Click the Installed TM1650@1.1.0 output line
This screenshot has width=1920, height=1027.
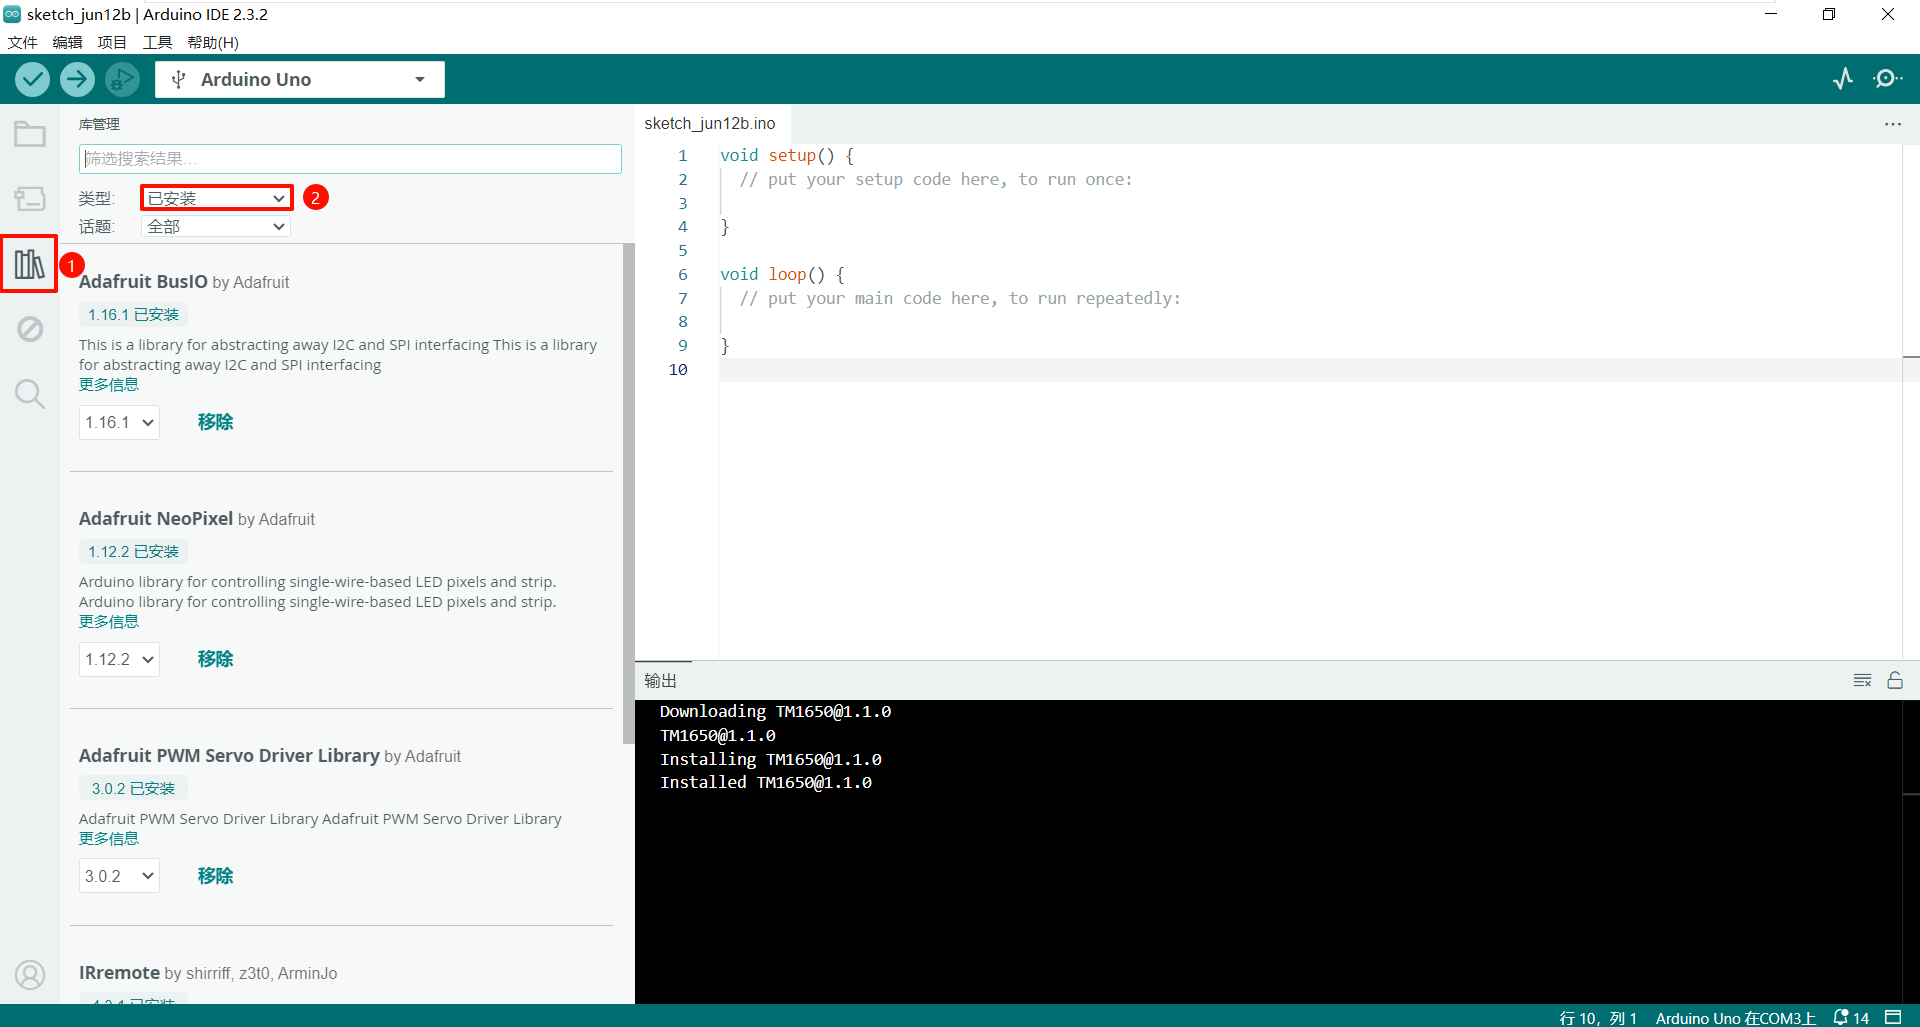click(x=766, y=783)
